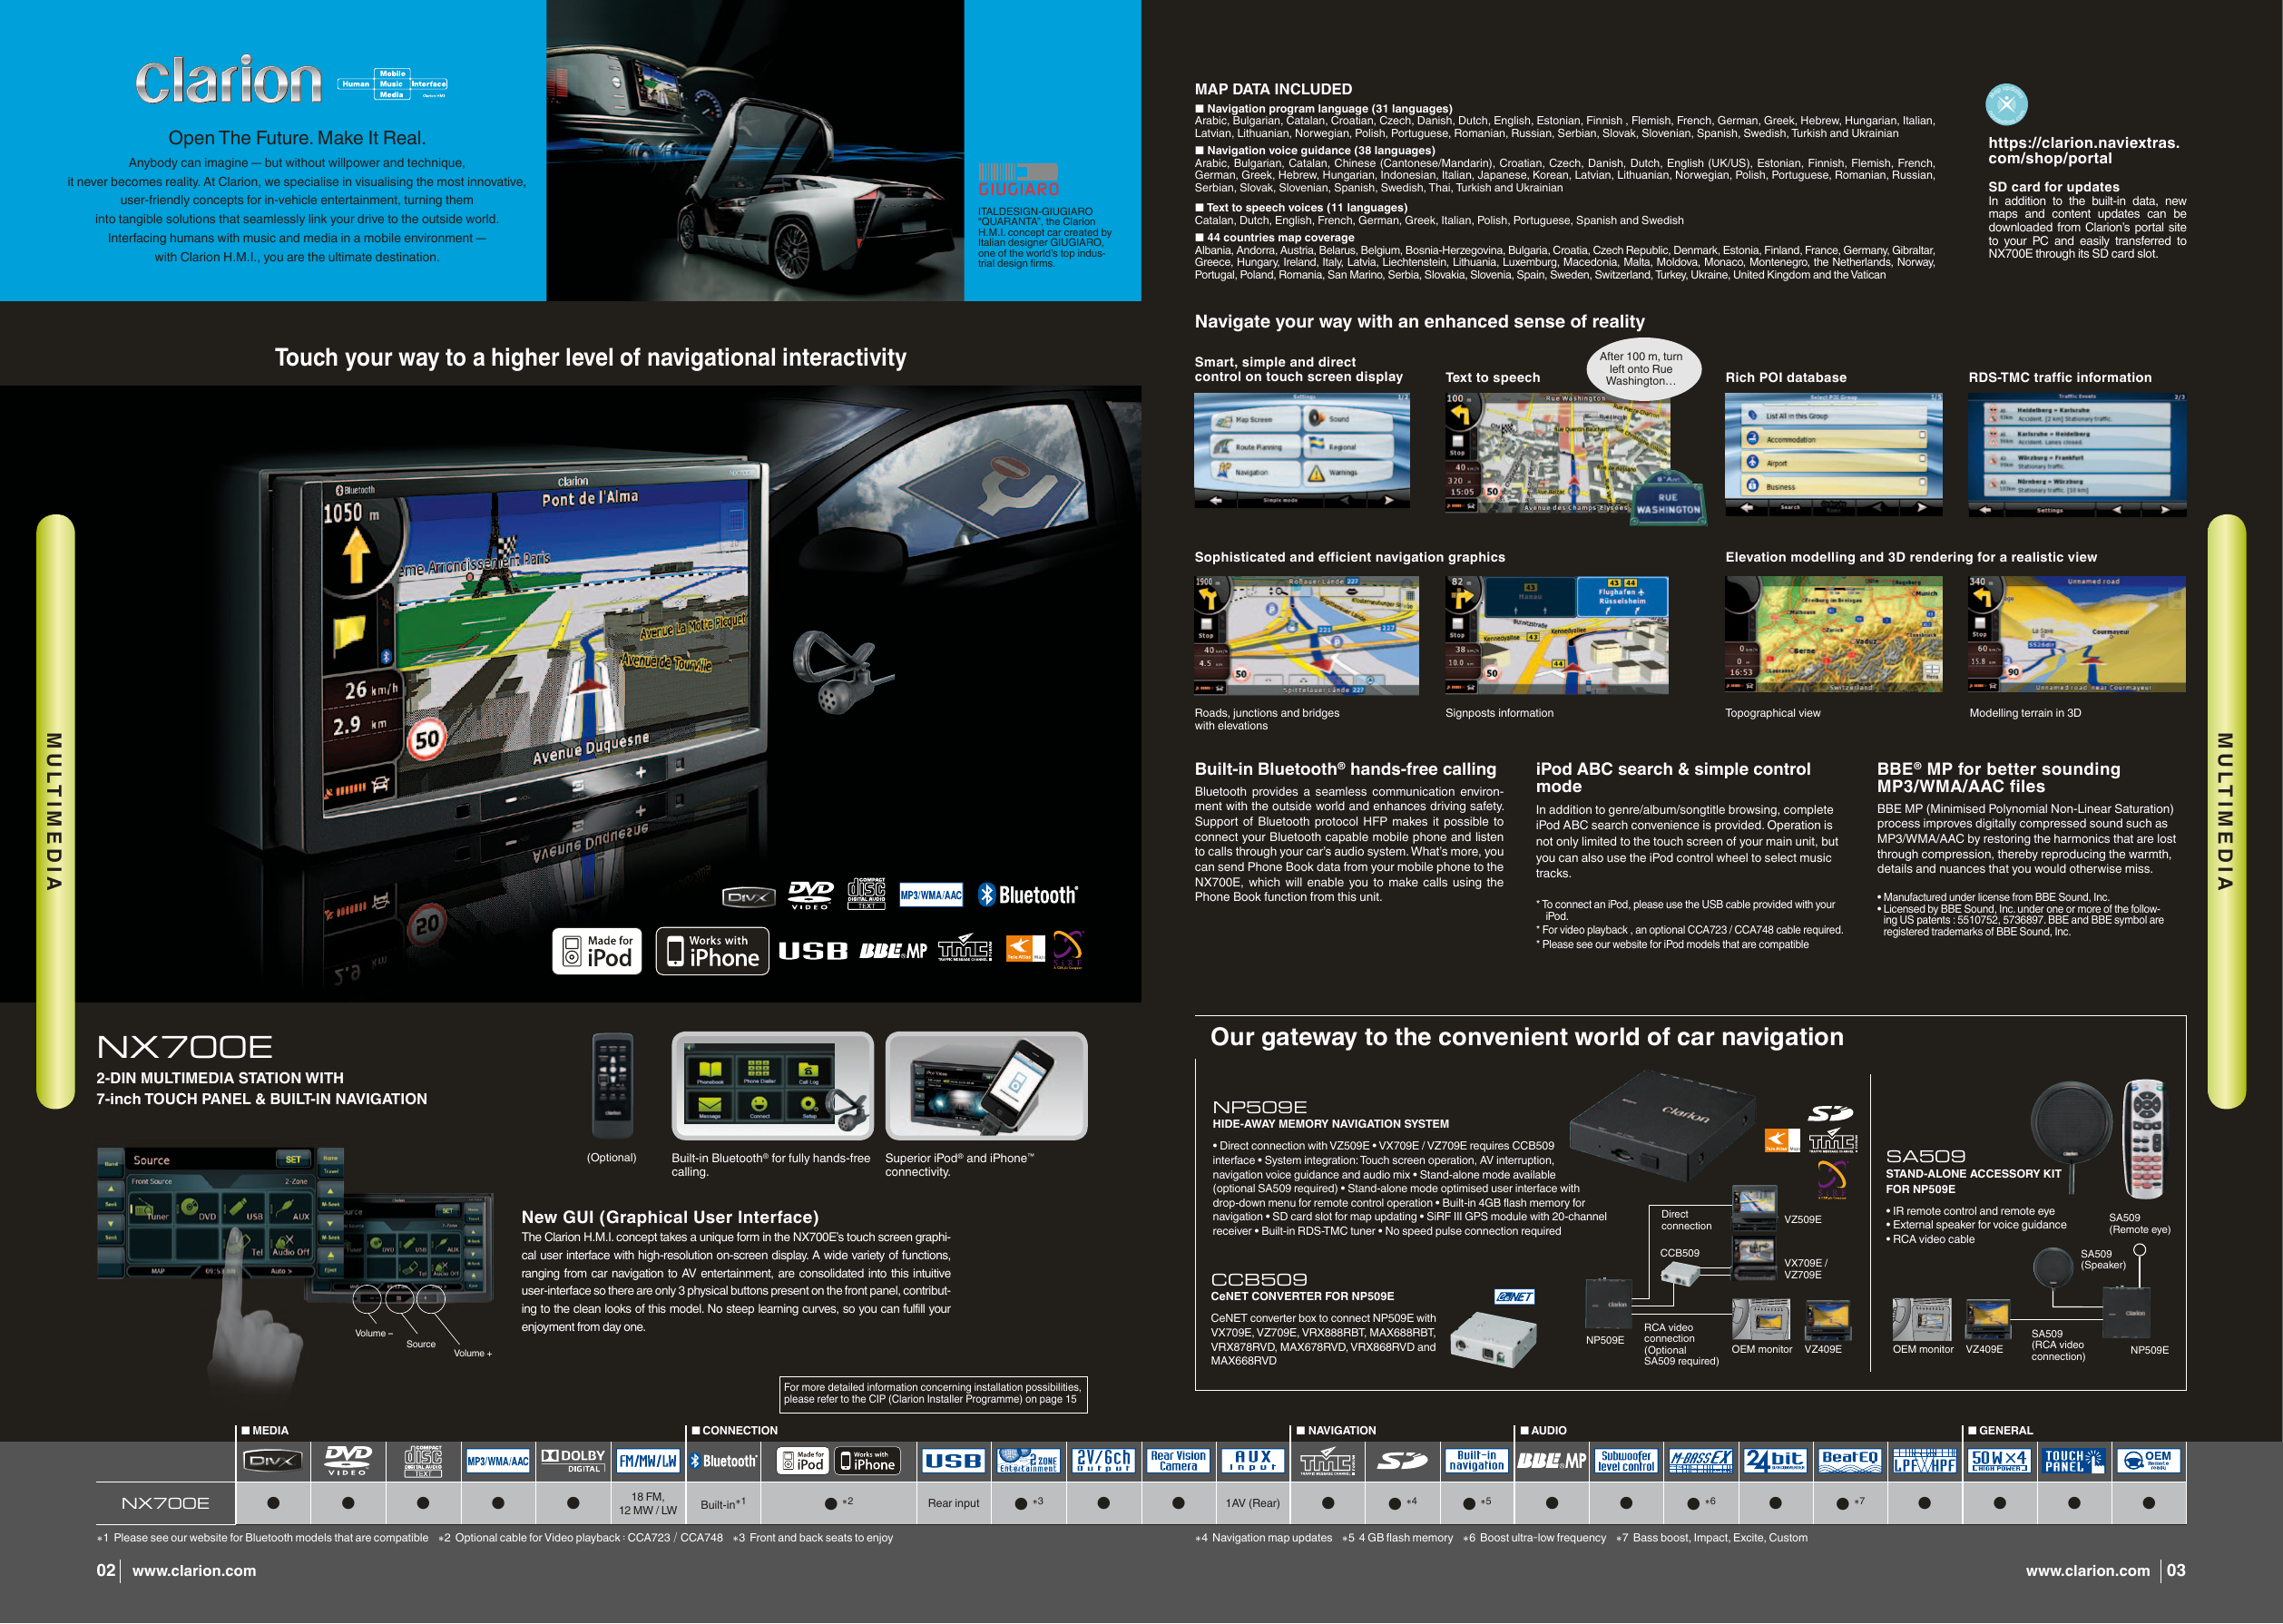Click the CCB509 product heading
The width and height of the screenshot is (2283, 1624).
tap(1259, 1280)
